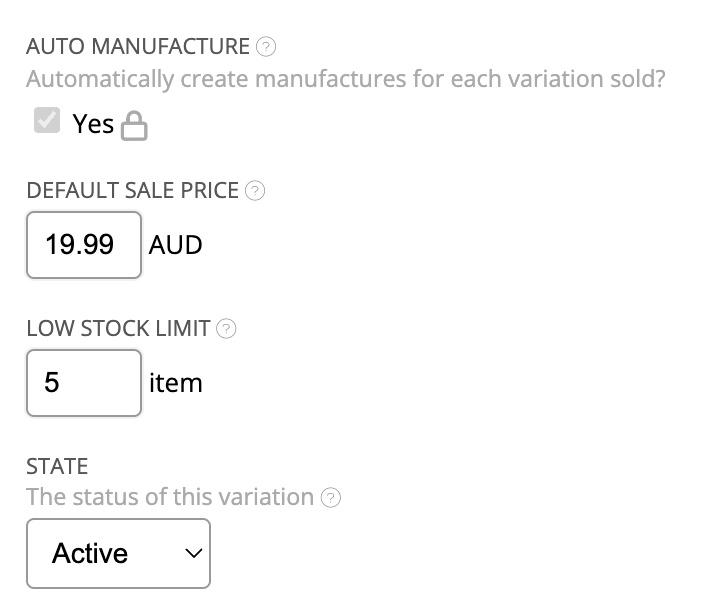This screenshot has height=606, width=708.
Task: Select the Active text in the State selector
Action: 90,553
